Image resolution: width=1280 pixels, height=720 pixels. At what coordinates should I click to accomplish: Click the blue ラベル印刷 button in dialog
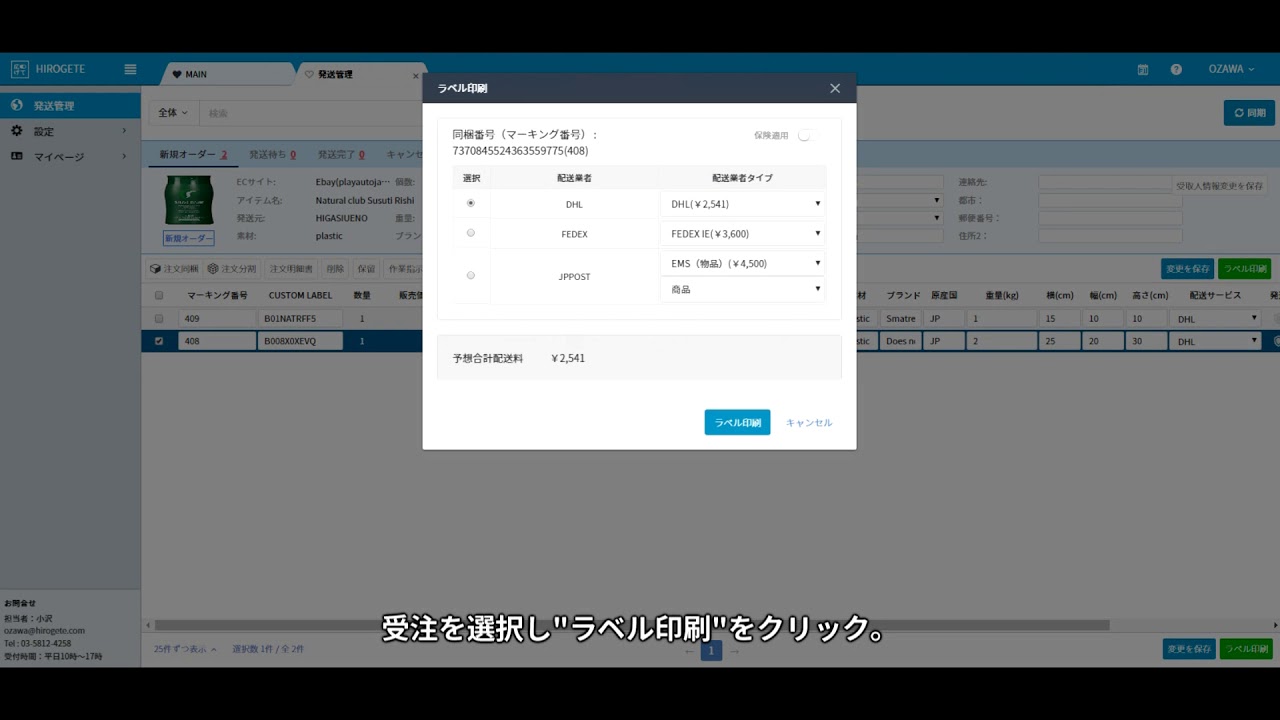point(737,422)
